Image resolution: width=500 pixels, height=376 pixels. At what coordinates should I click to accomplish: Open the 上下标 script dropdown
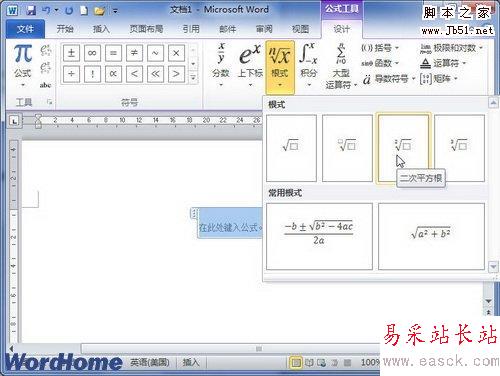point(250,65)
